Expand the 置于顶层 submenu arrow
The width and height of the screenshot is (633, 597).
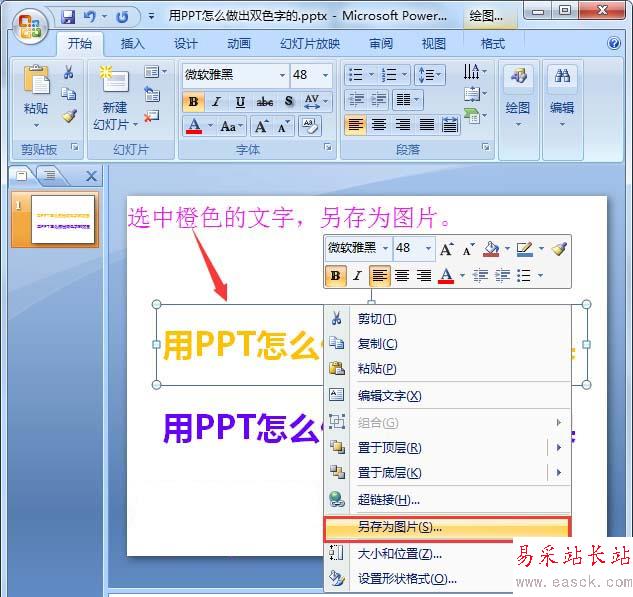click(x=559, y=447)
